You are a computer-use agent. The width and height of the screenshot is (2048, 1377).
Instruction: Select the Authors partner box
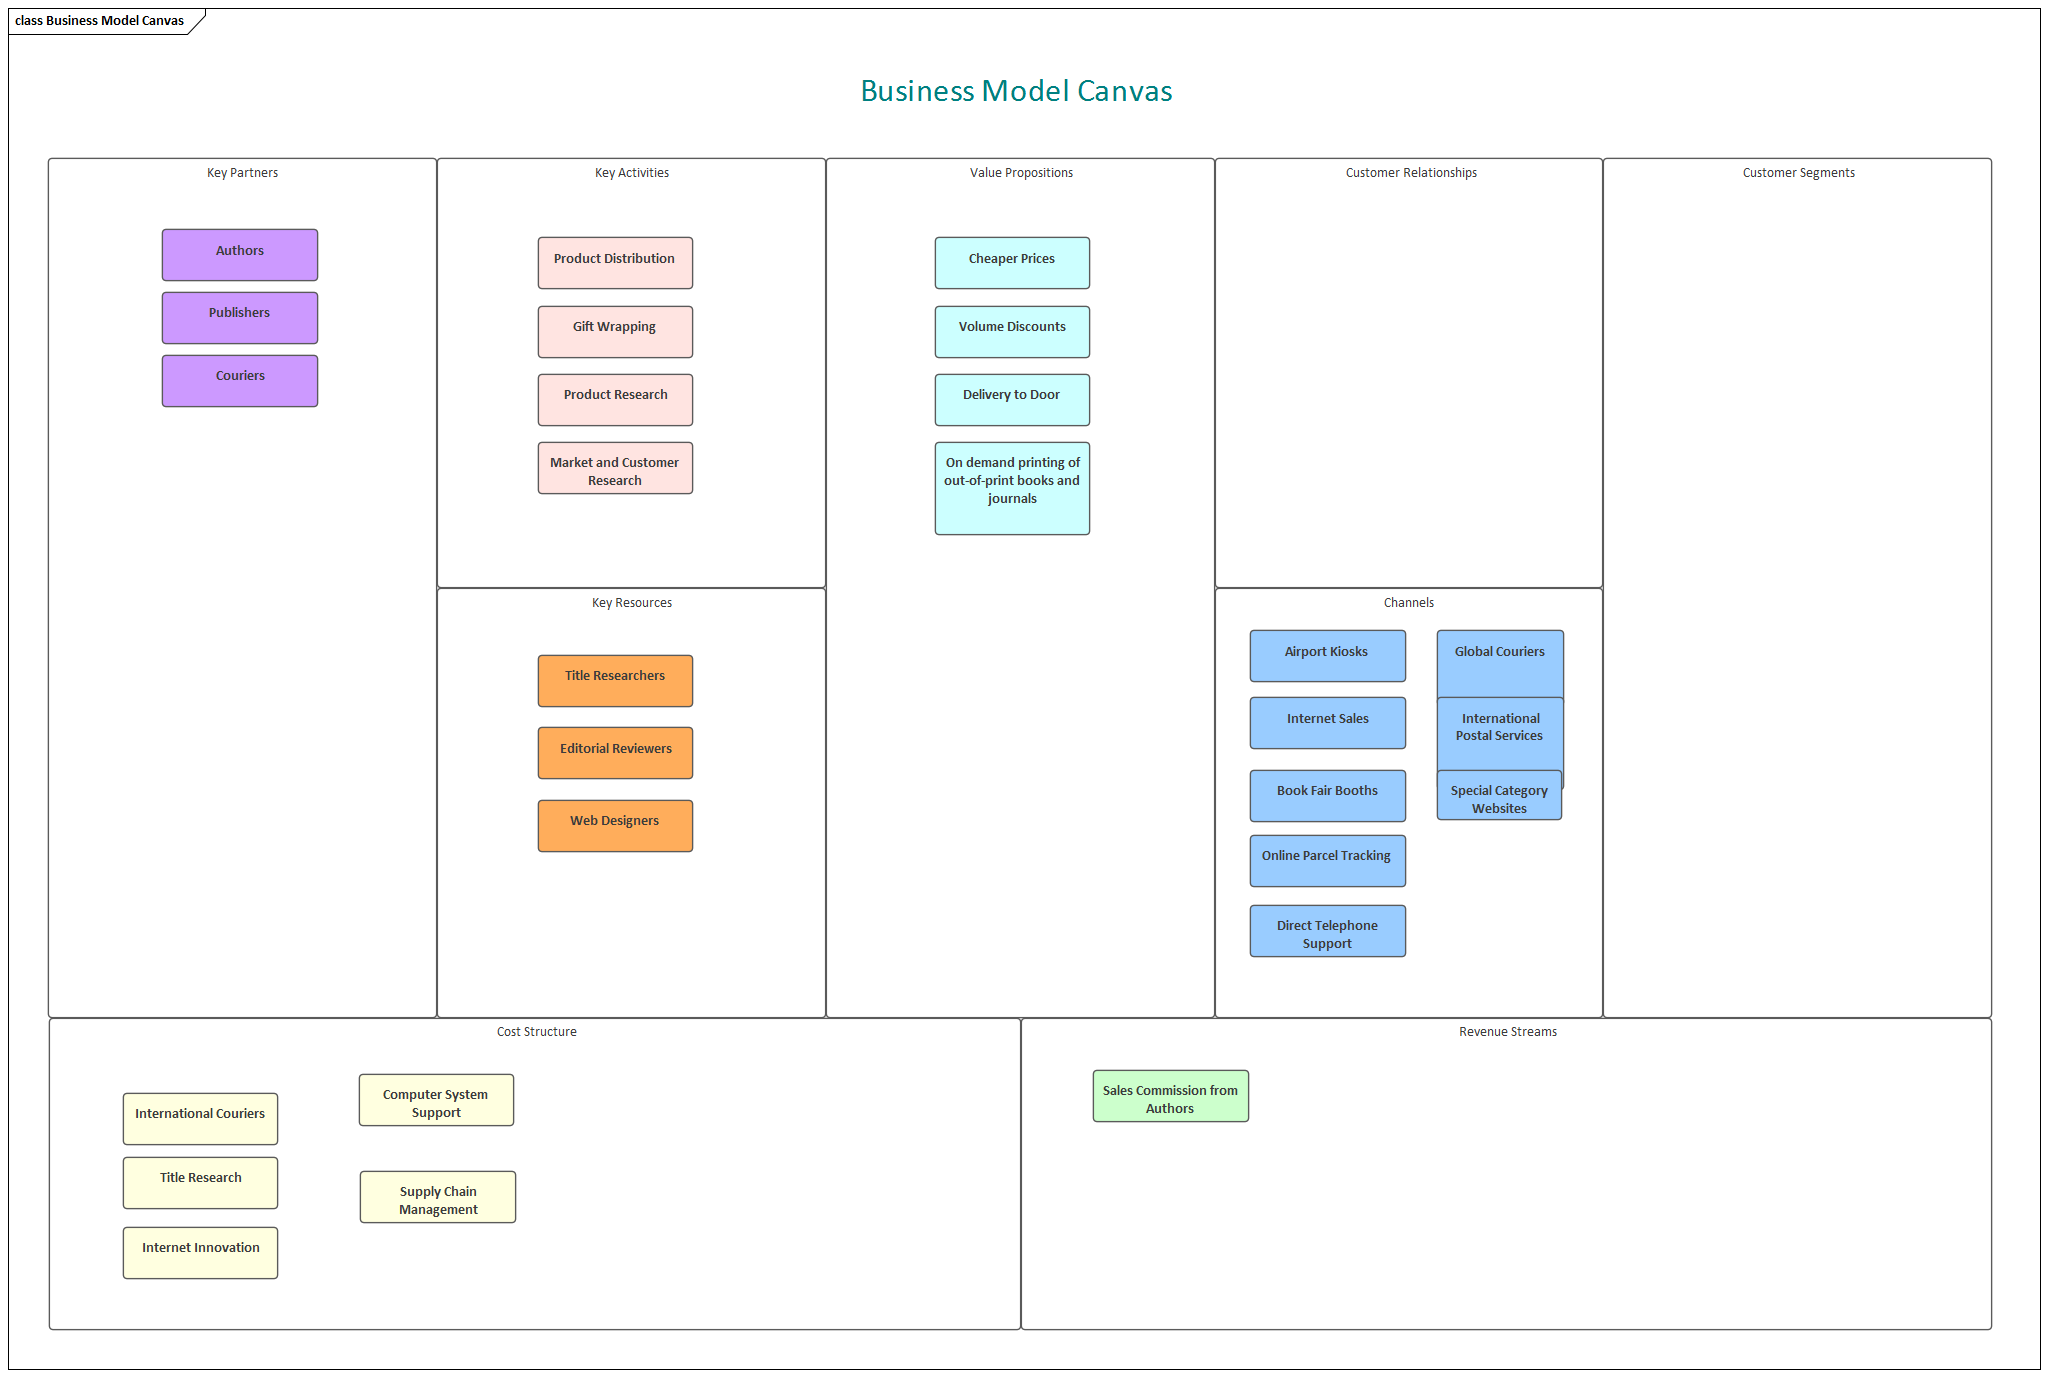tap(239, 254)
